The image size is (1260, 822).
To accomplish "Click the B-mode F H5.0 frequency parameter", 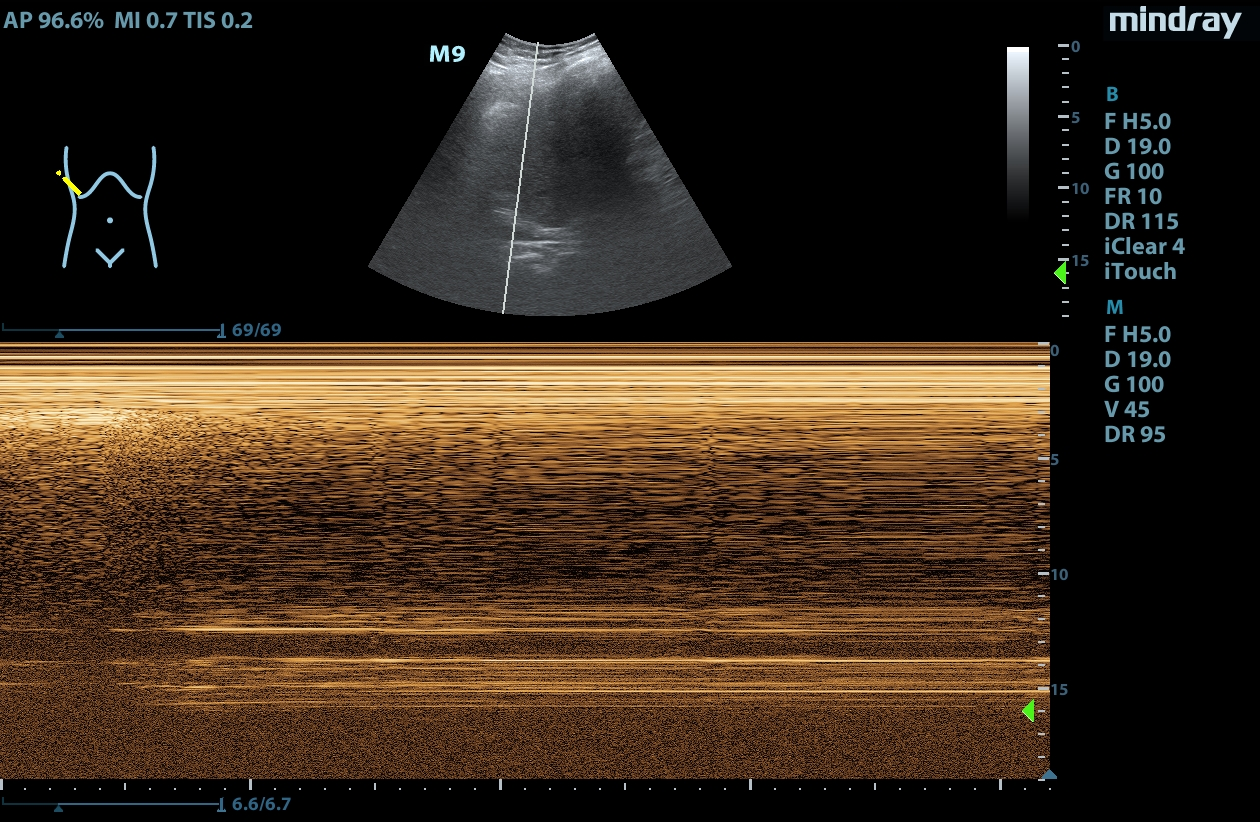I will 1137,121.
